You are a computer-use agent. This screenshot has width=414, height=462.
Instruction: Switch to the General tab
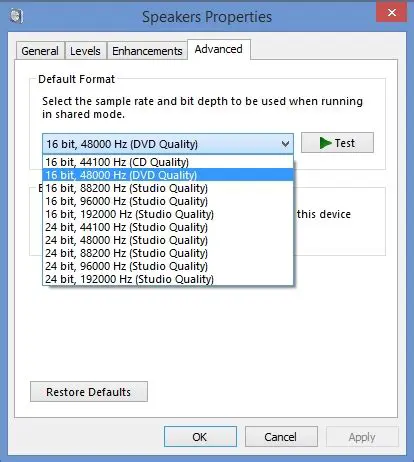(x=40, y=51)
